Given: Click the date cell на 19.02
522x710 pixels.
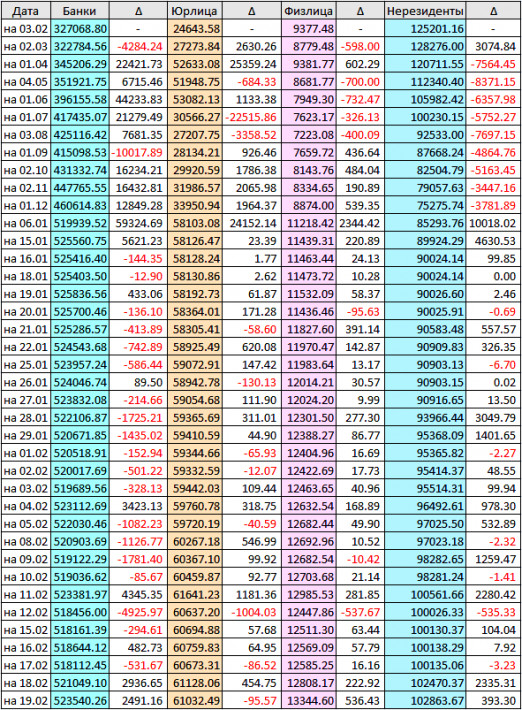Looking at the screenshot, I should pyautogui.click(x=25, y=701).
